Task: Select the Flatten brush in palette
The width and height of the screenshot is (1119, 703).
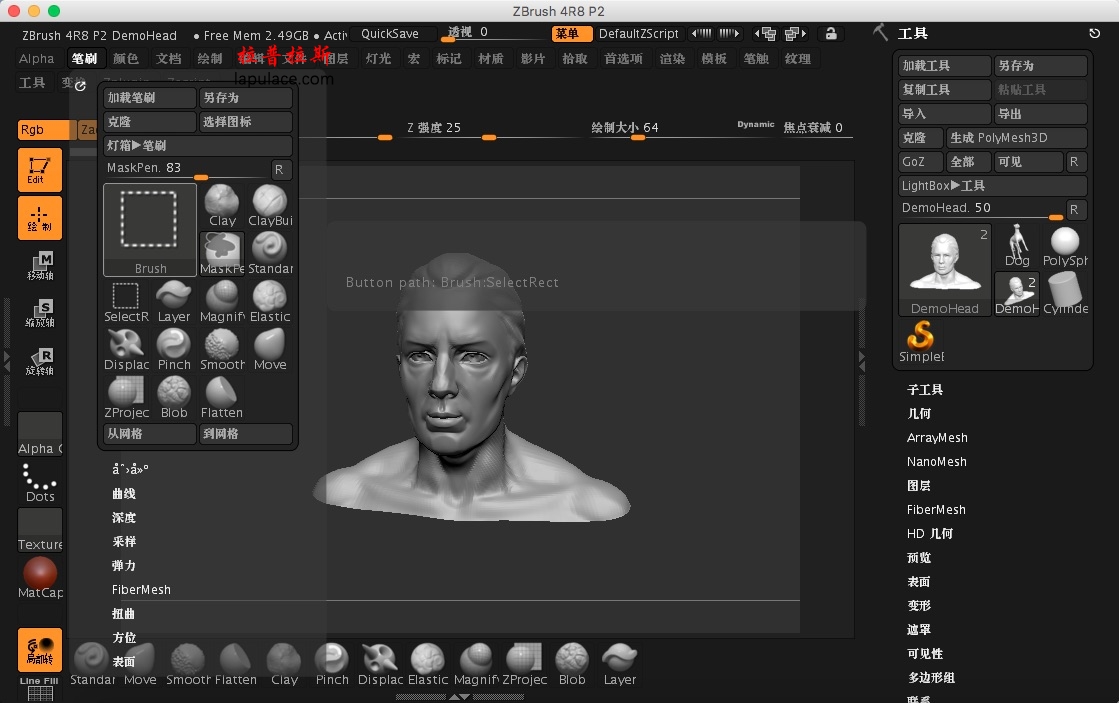Action: (222, 398)
